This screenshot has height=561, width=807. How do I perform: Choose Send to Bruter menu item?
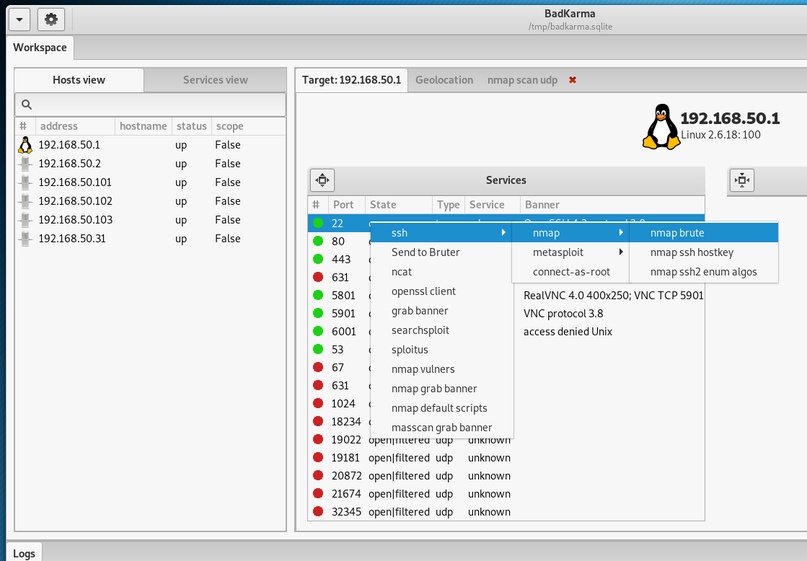tap(425, 252)
